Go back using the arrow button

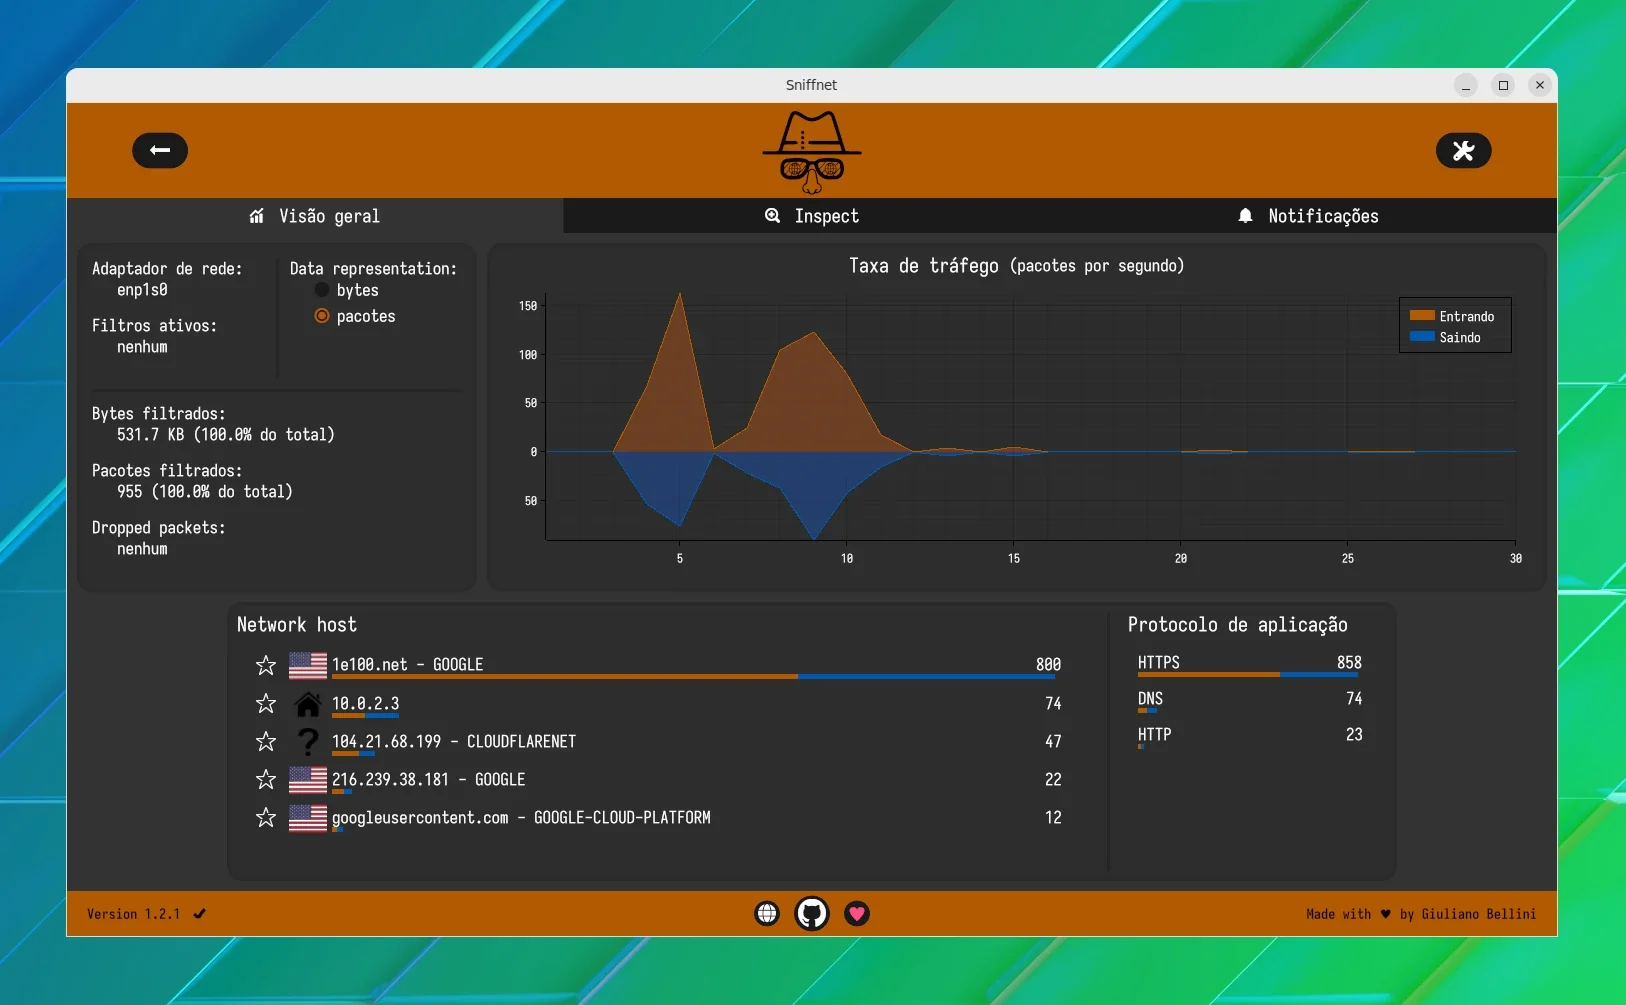coord(160,151)
